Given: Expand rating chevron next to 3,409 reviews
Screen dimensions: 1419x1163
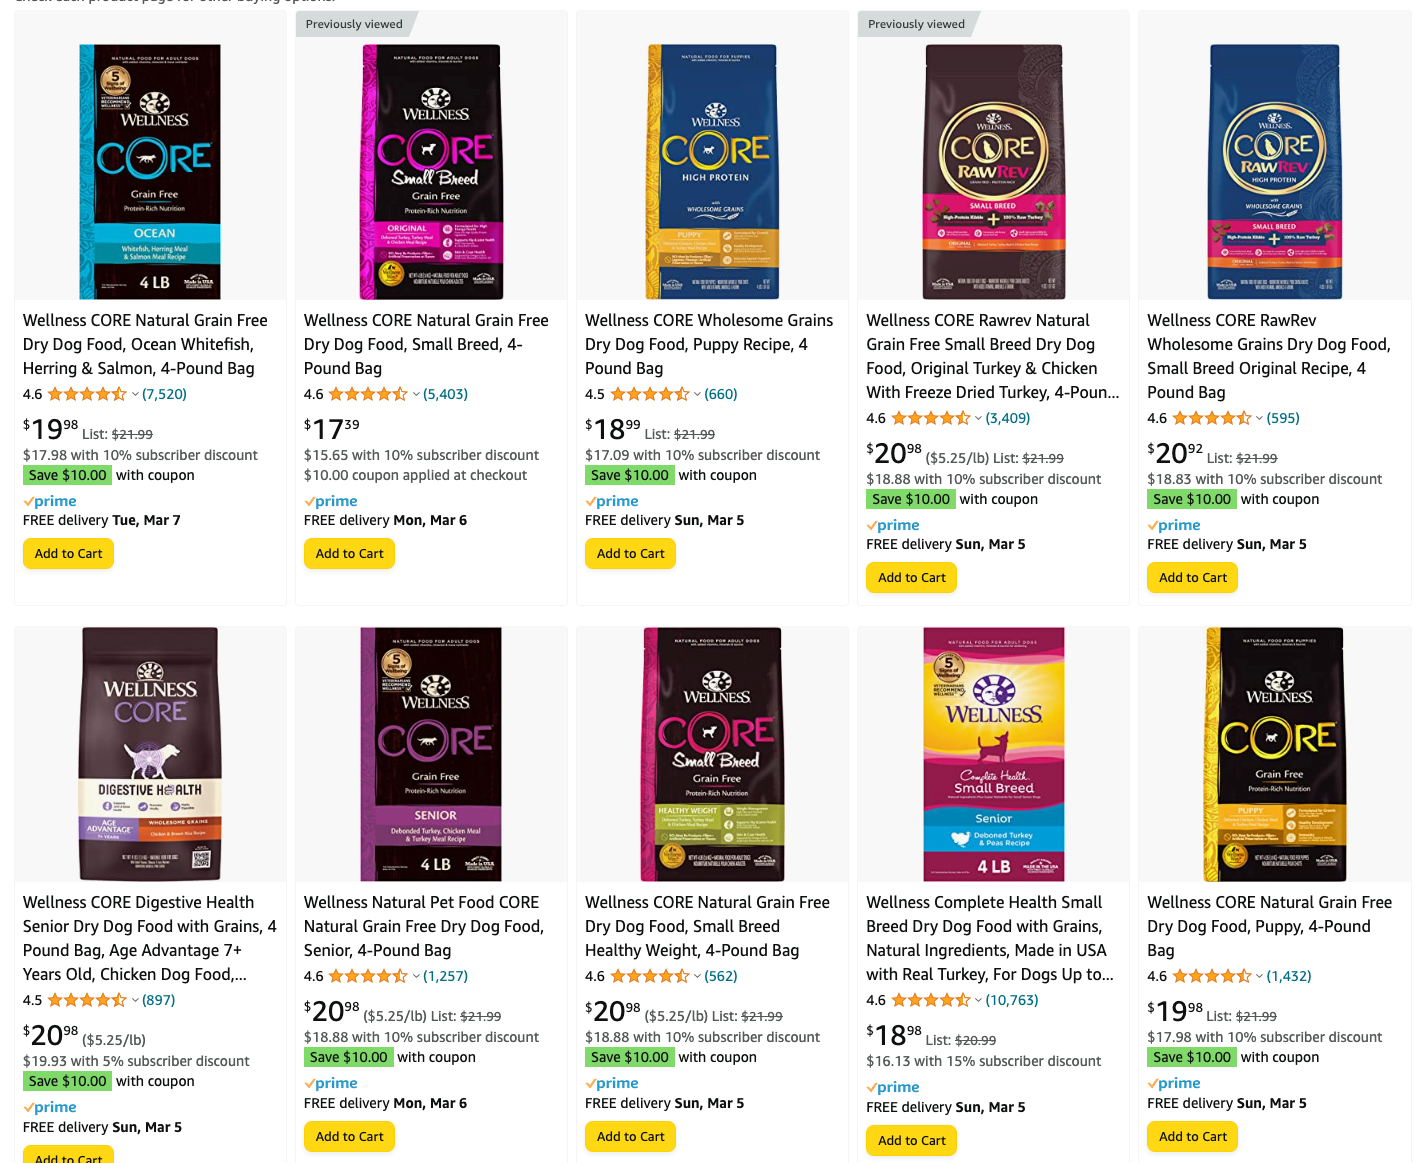Looking at the screenshot, I should pyautogui.click(x=978, y=419).
